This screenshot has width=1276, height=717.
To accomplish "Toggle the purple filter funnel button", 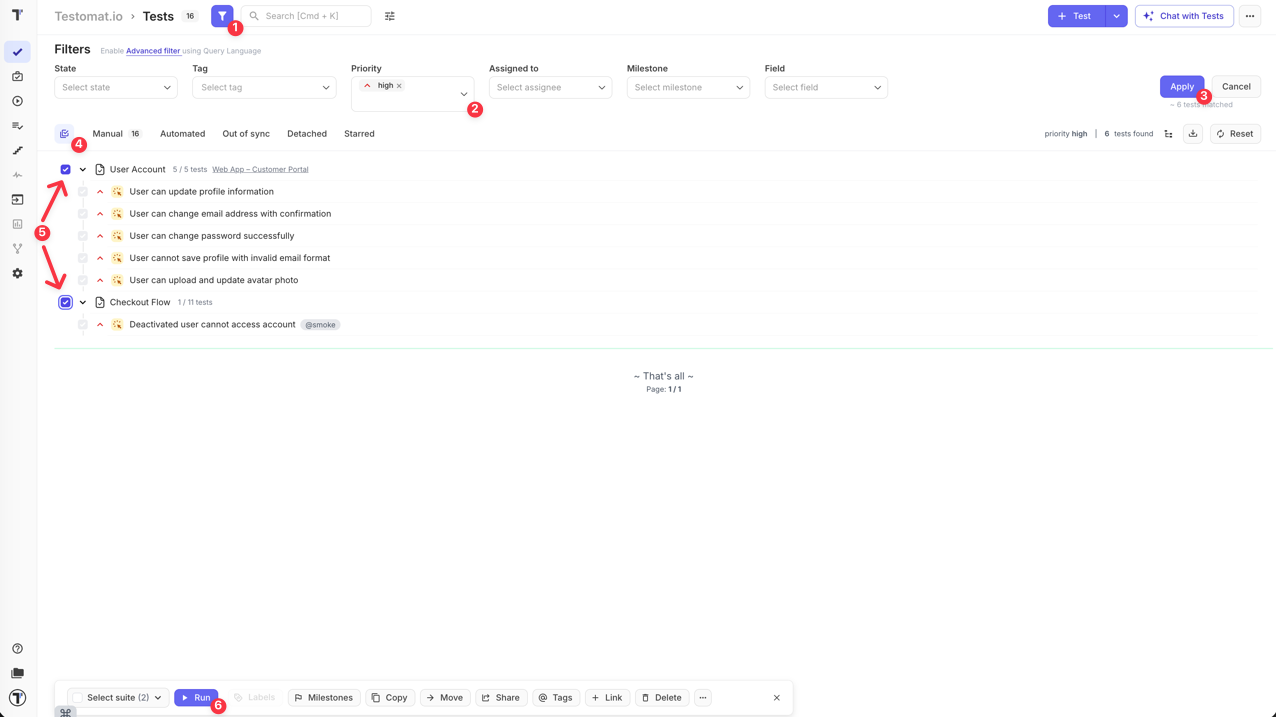I will (222, 16).
